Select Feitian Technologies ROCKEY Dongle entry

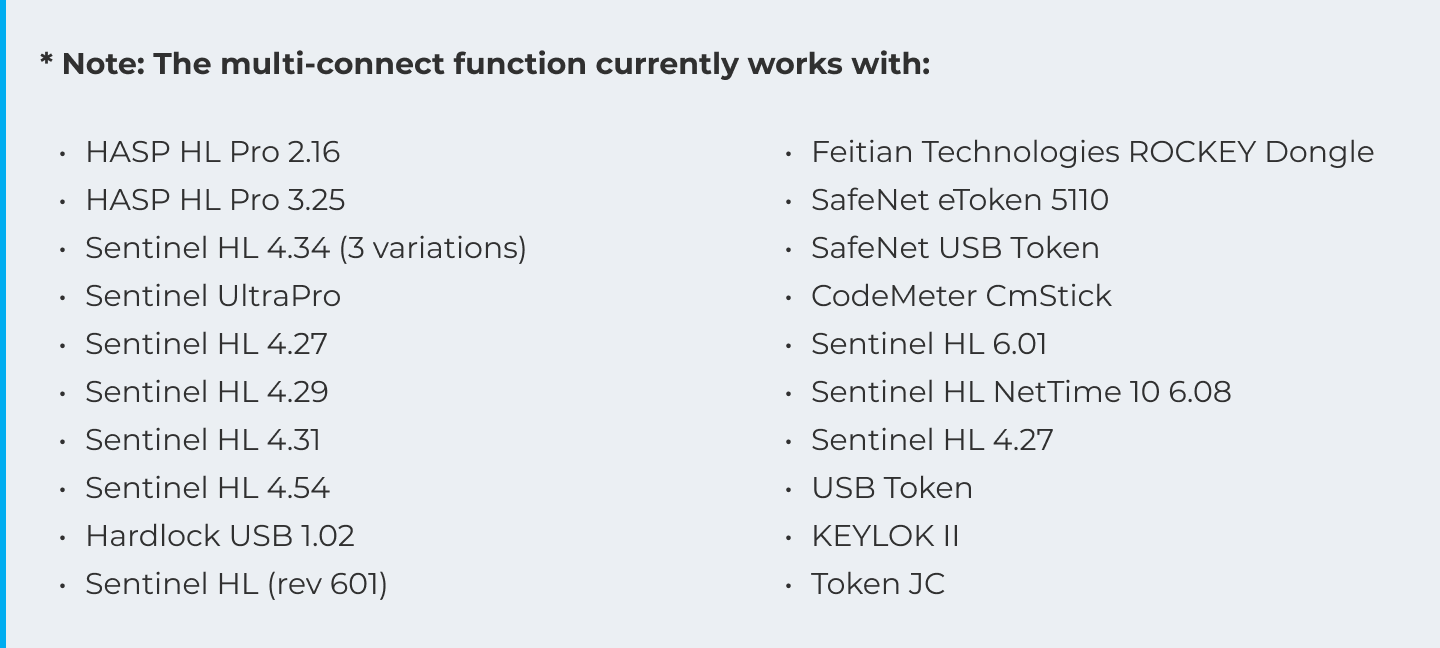[x=1093, y=152]
